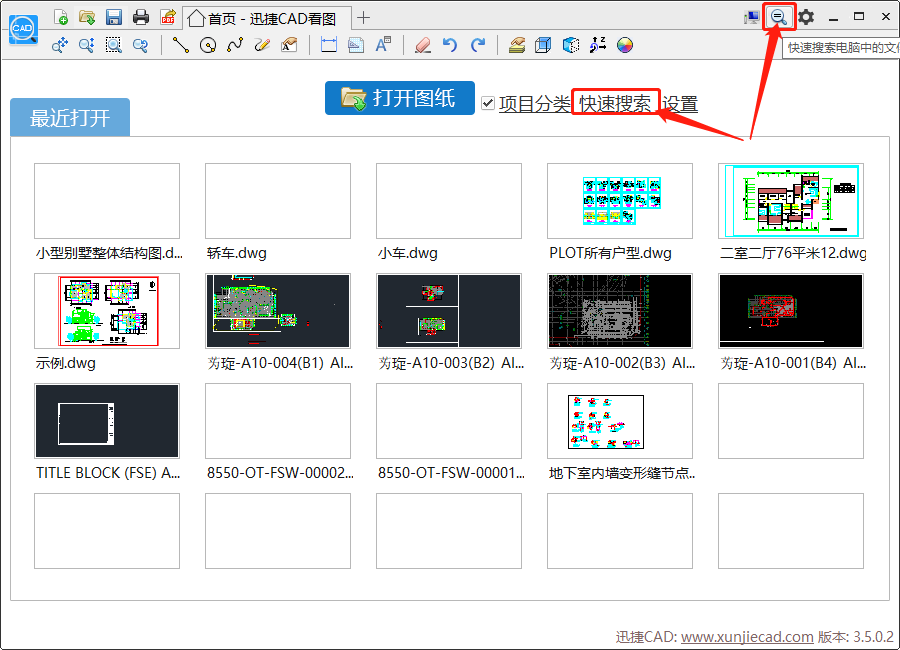This screenshot has height=650, width=900.
Task: Toggle the 项目分类 checkbox
Action: tap(488, 103)
